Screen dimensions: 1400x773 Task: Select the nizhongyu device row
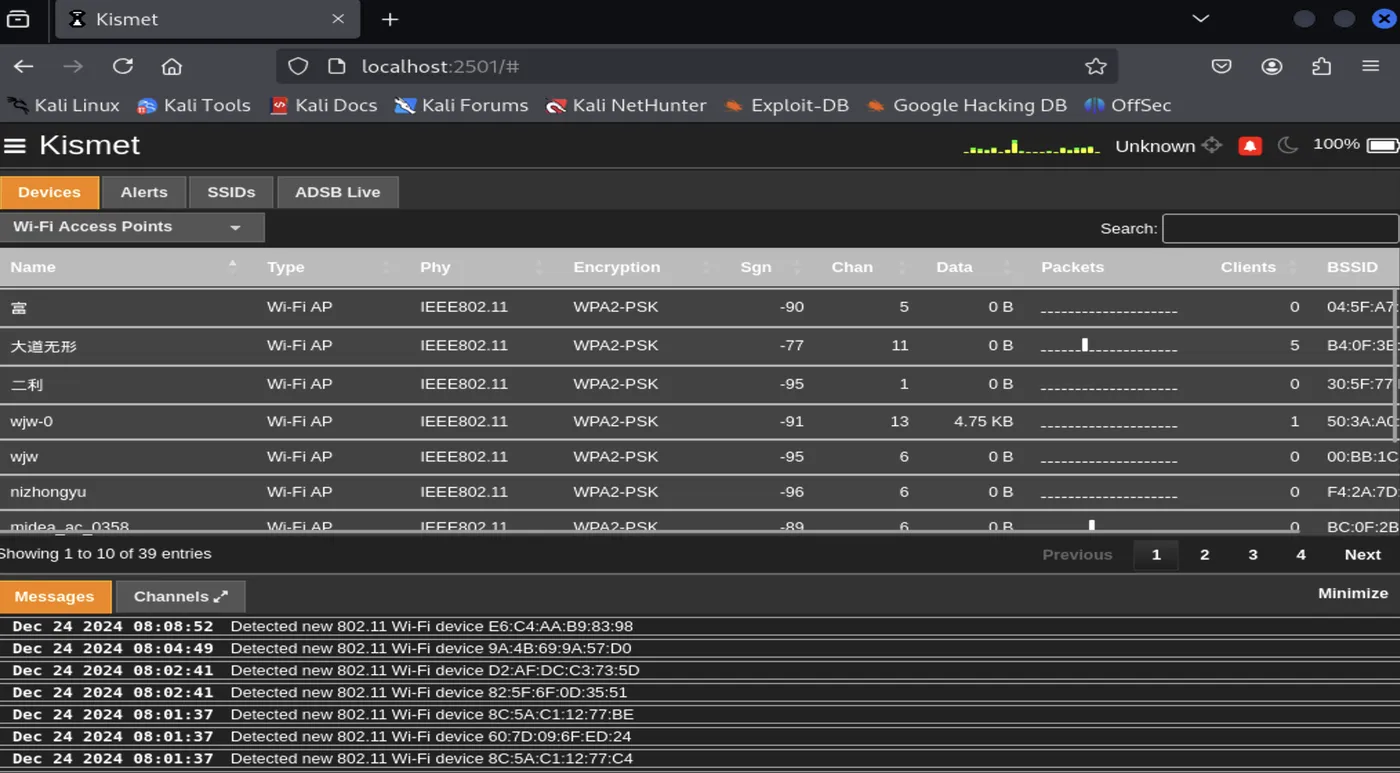pyautogui.click(x=697, y=492)
